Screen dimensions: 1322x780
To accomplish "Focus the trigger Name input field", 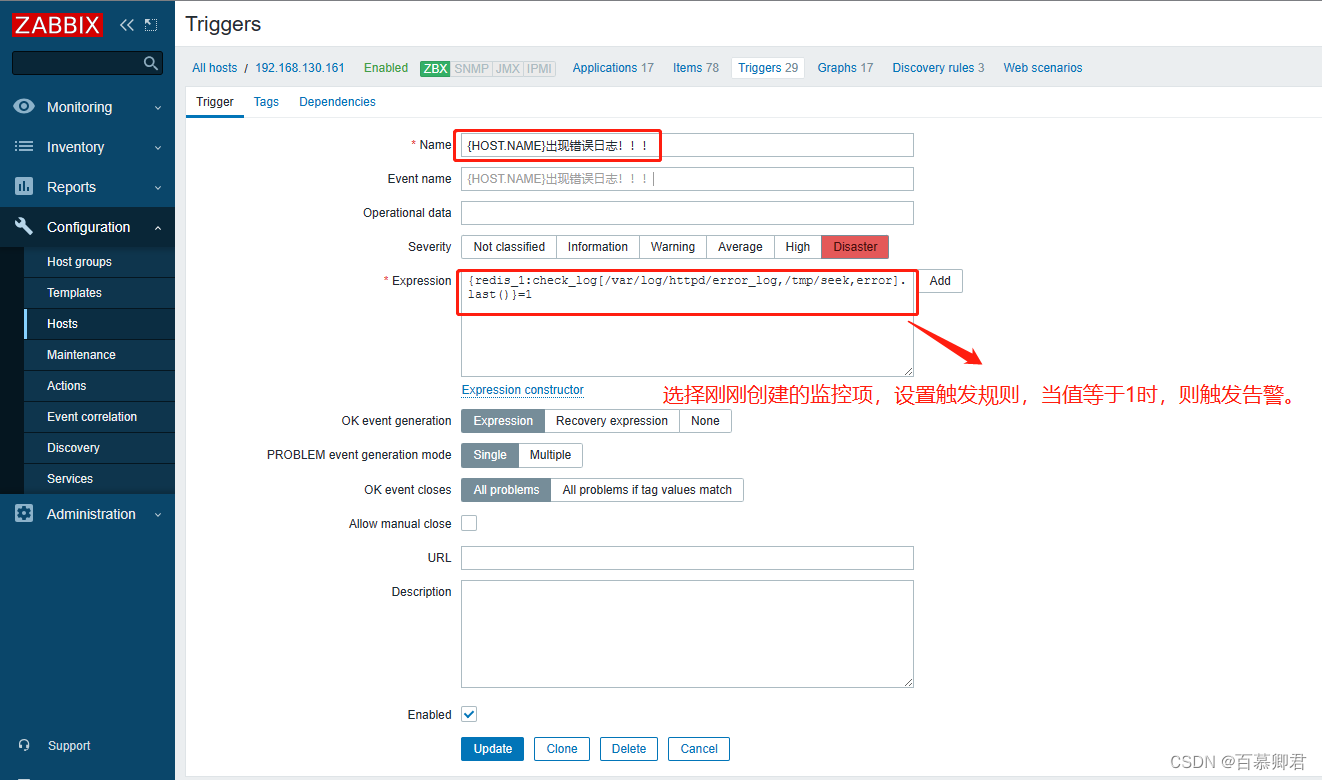I will [x=687, y=145].
